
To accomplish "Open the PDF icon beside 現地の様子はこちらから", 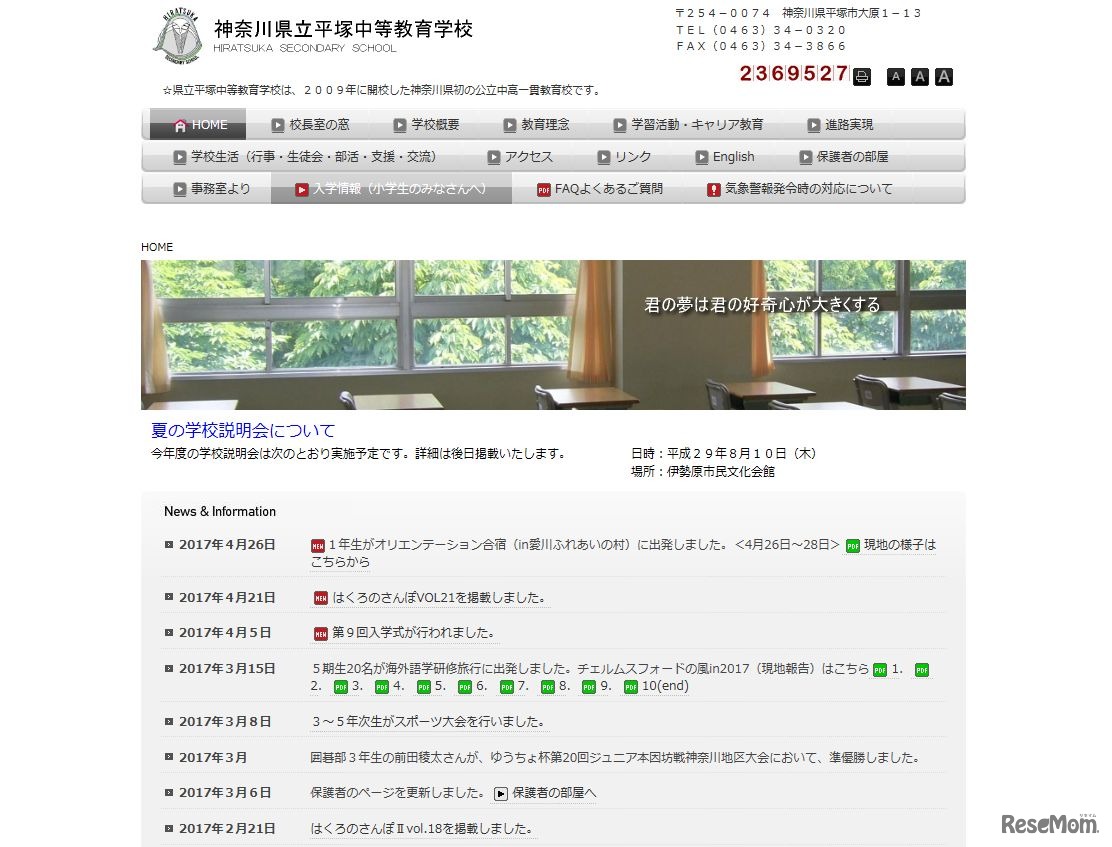I will click(852, 545).
